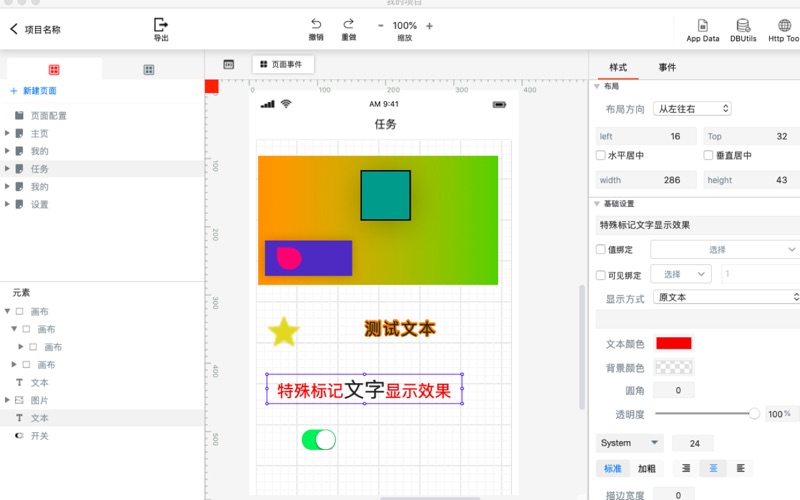Click 新建页面 to create new page

[34, 91]
